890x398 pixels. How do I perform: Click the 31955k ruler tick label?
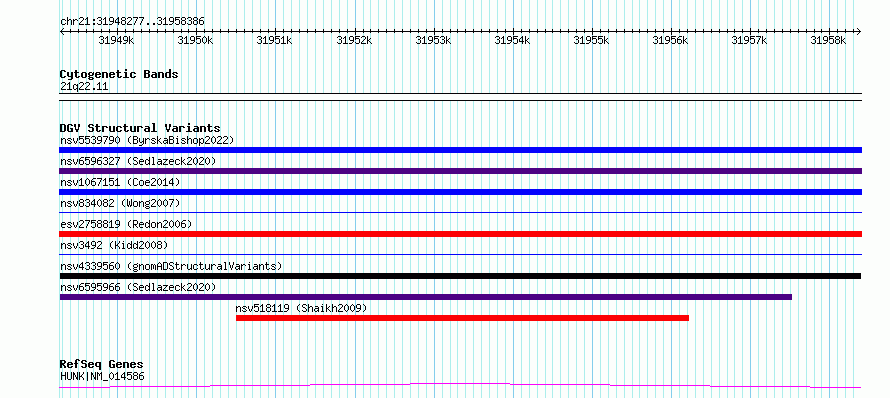(x=591, y=40)
